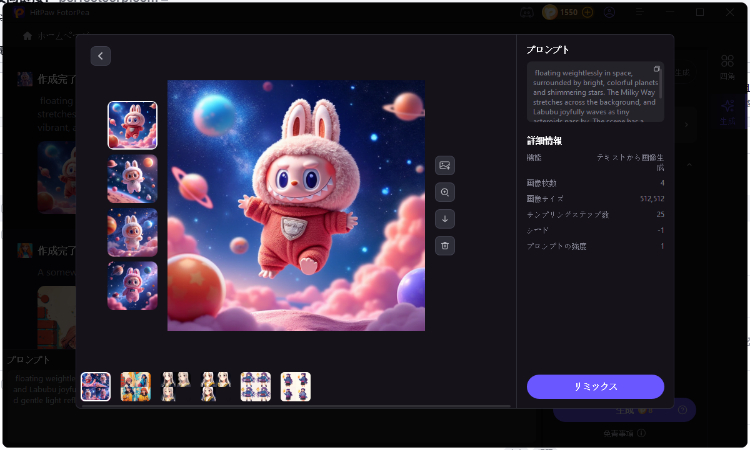Image resolution: width=750 pixels, height=450 pixels.
Task: Click the plus icon next to 1550 coins
Action: tap(587, 12)
